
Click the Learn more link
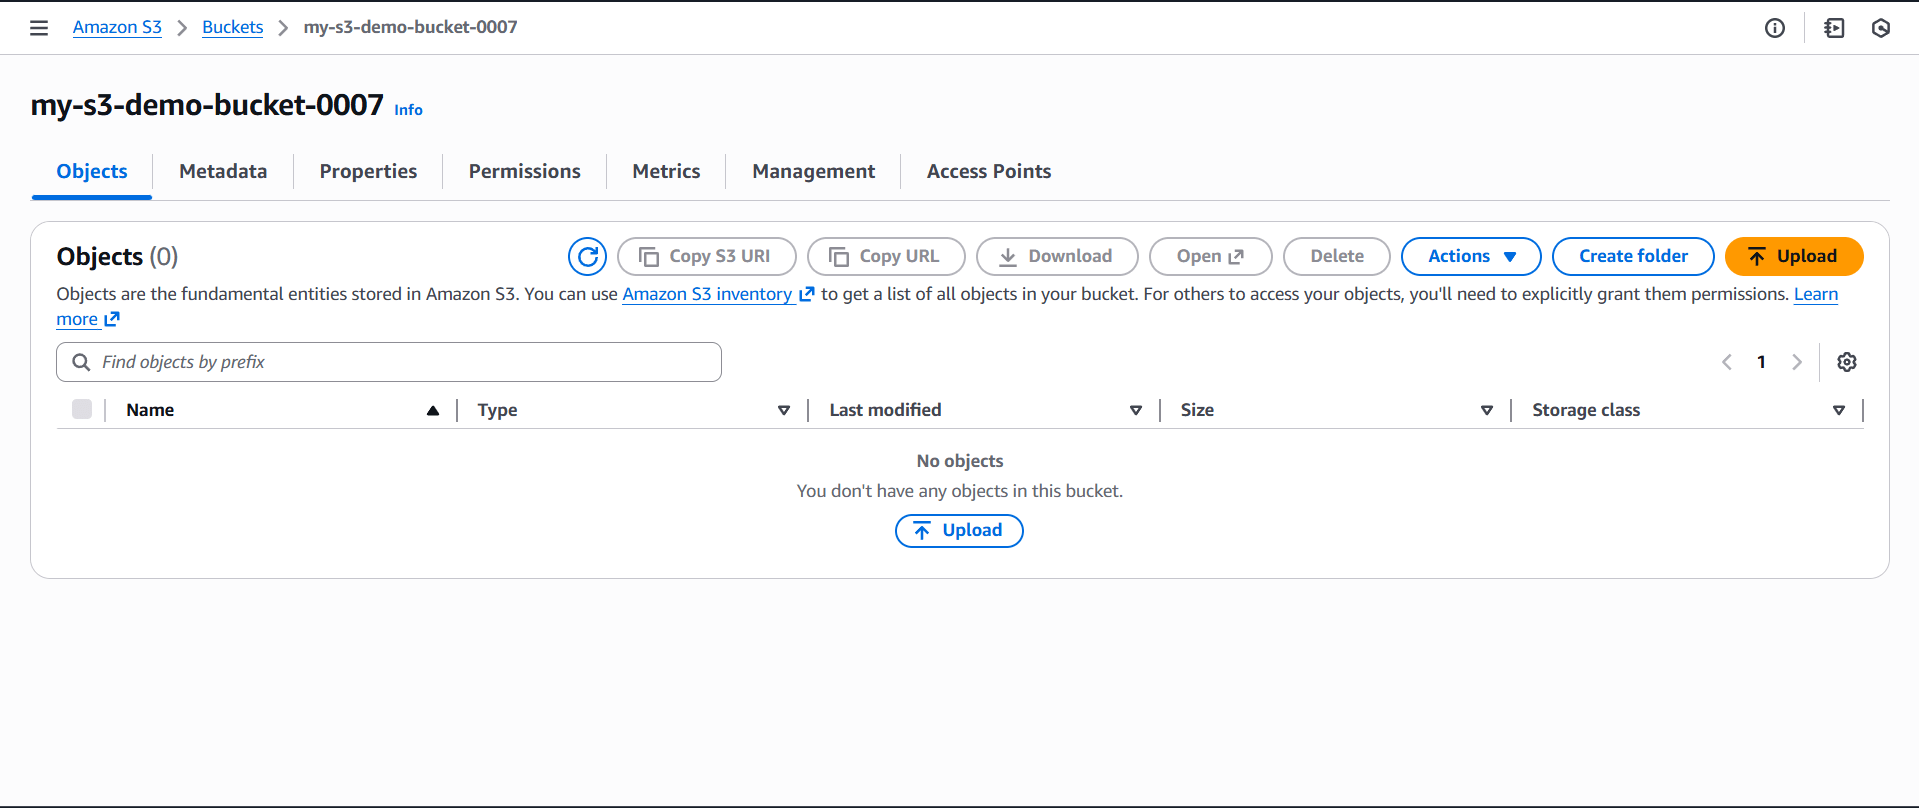1816,294
